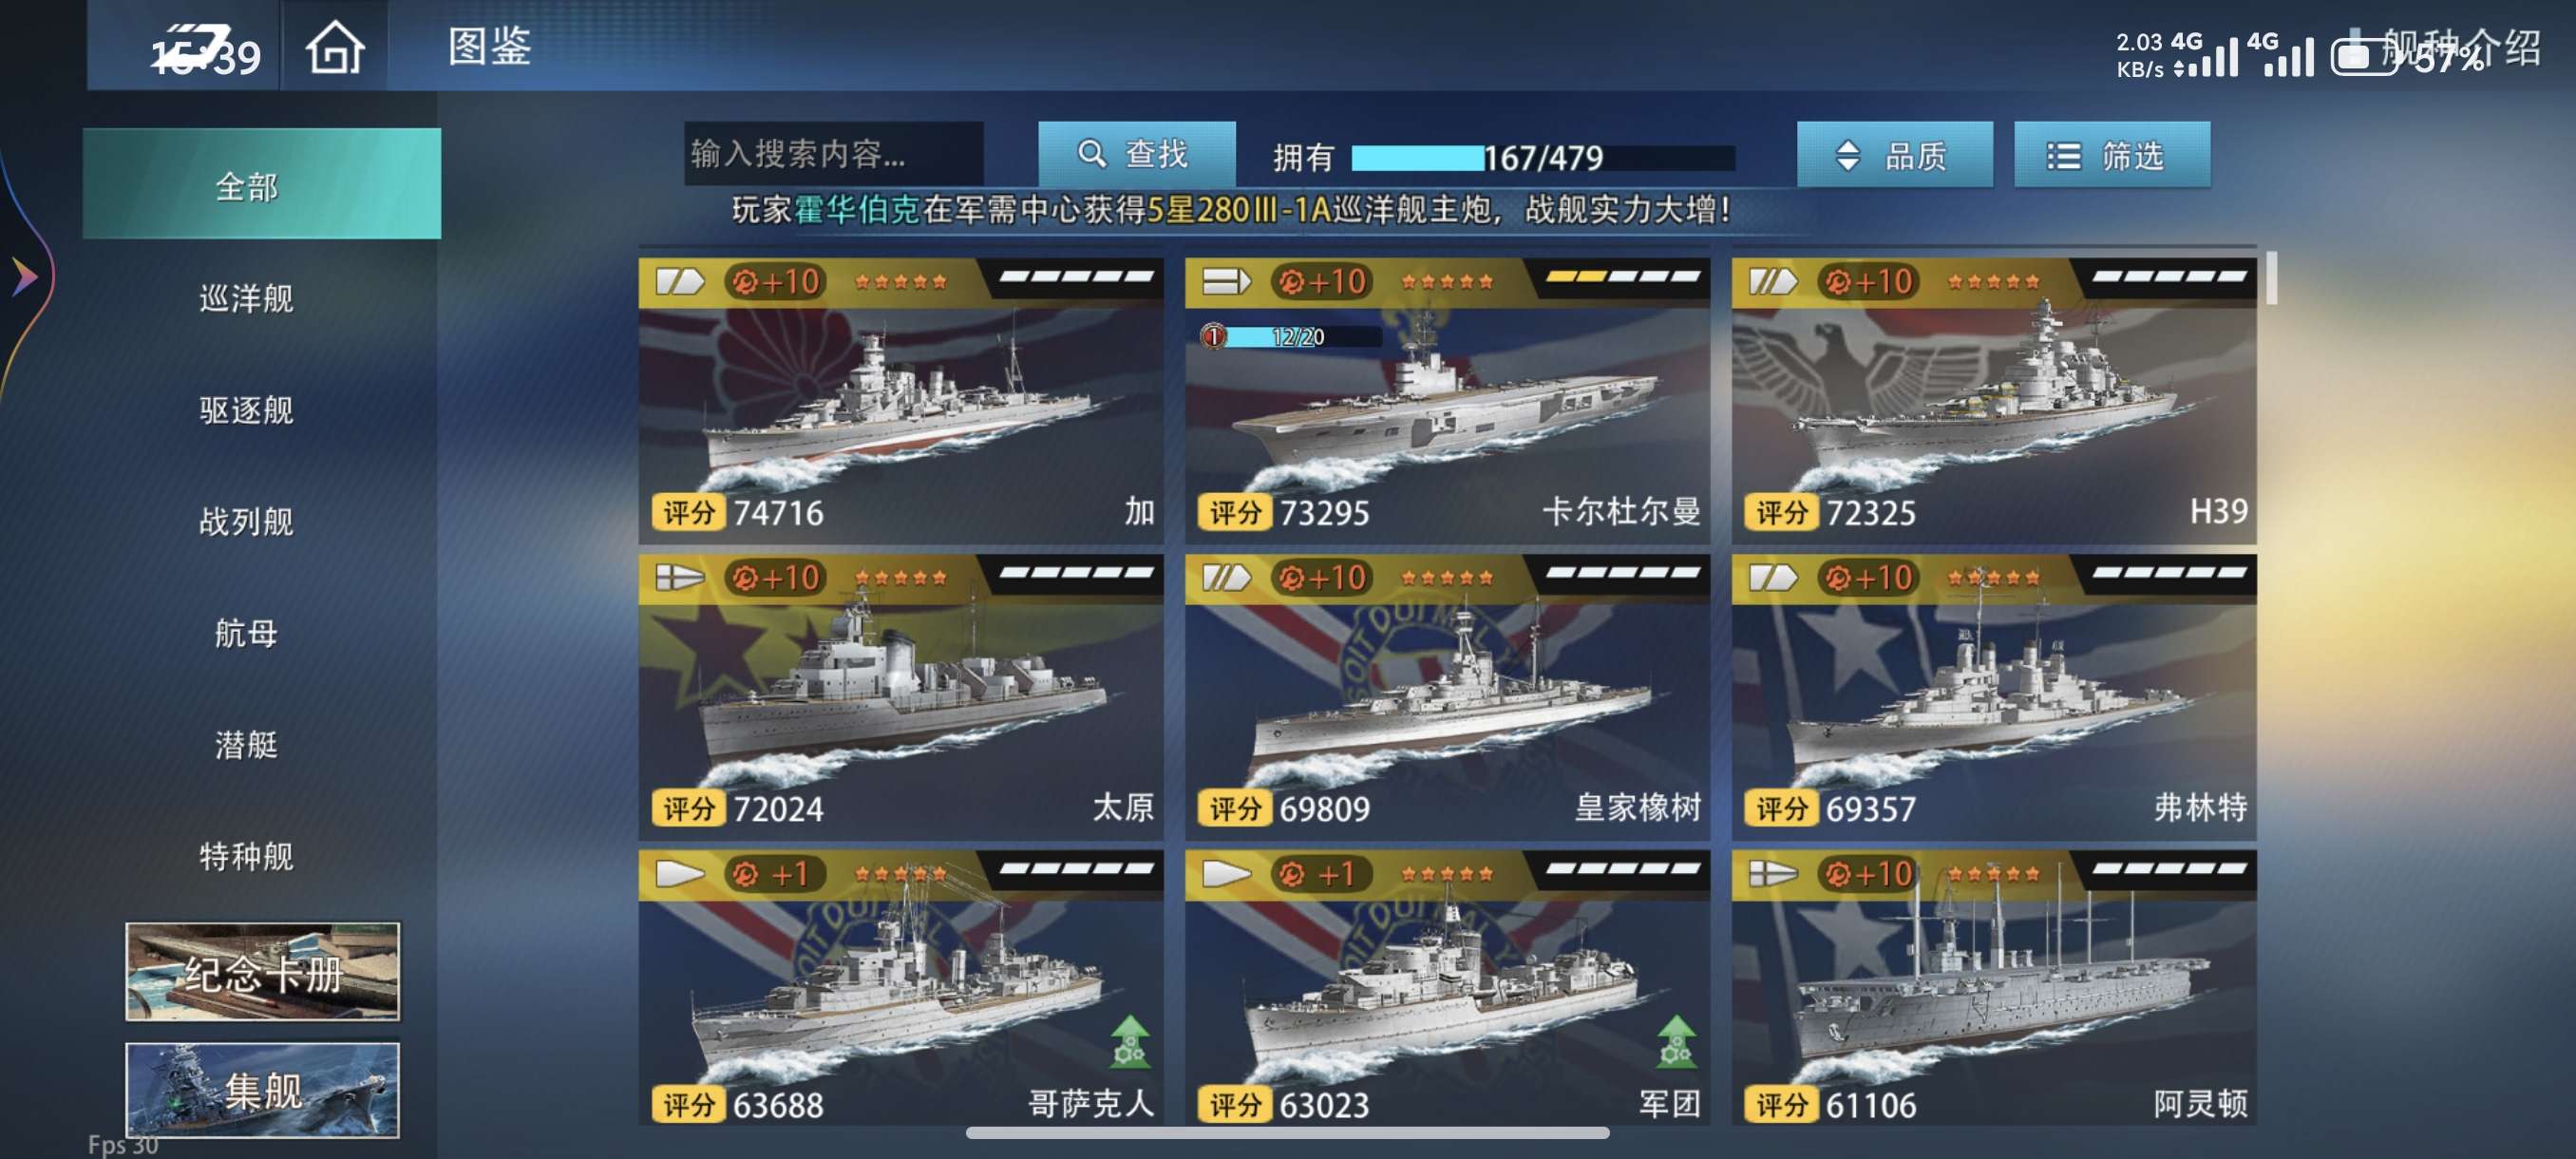Open the H39 ship card

1993,400
